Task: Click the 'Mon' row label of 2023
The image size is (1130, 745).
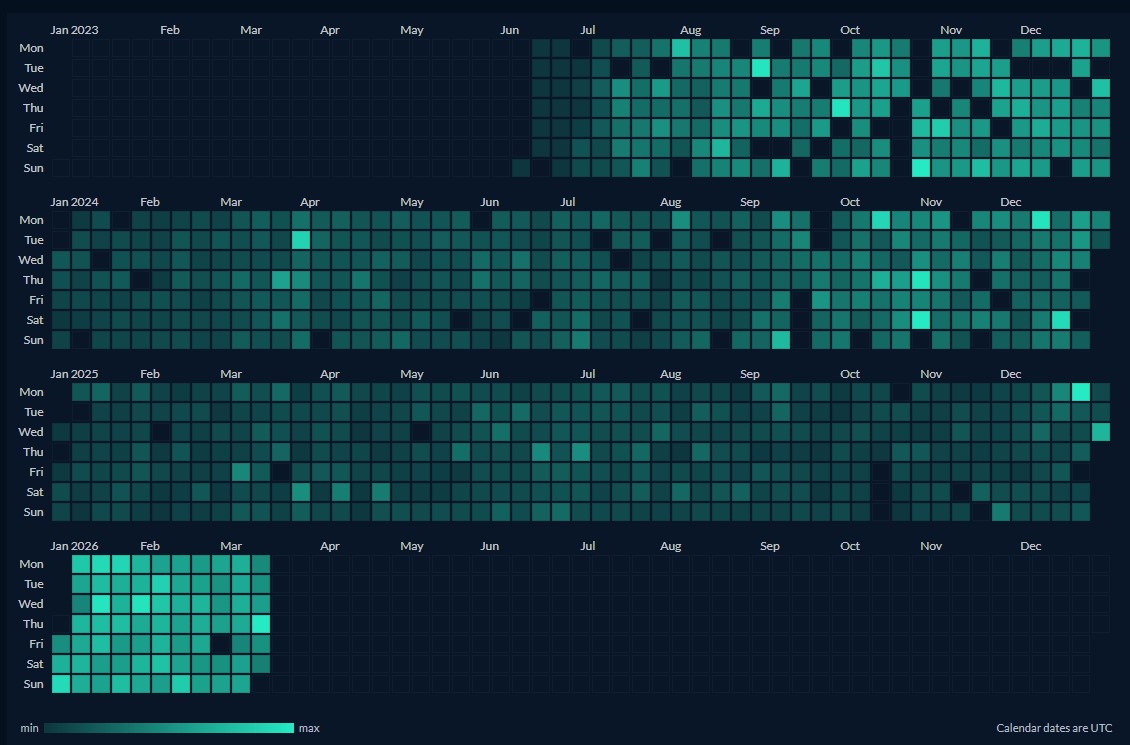Action: pos(31,48)
